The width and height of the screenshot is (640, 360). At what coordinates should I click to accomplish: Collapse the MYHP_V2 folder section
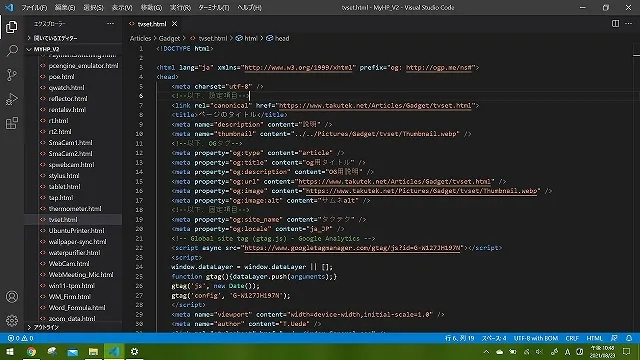73,49
